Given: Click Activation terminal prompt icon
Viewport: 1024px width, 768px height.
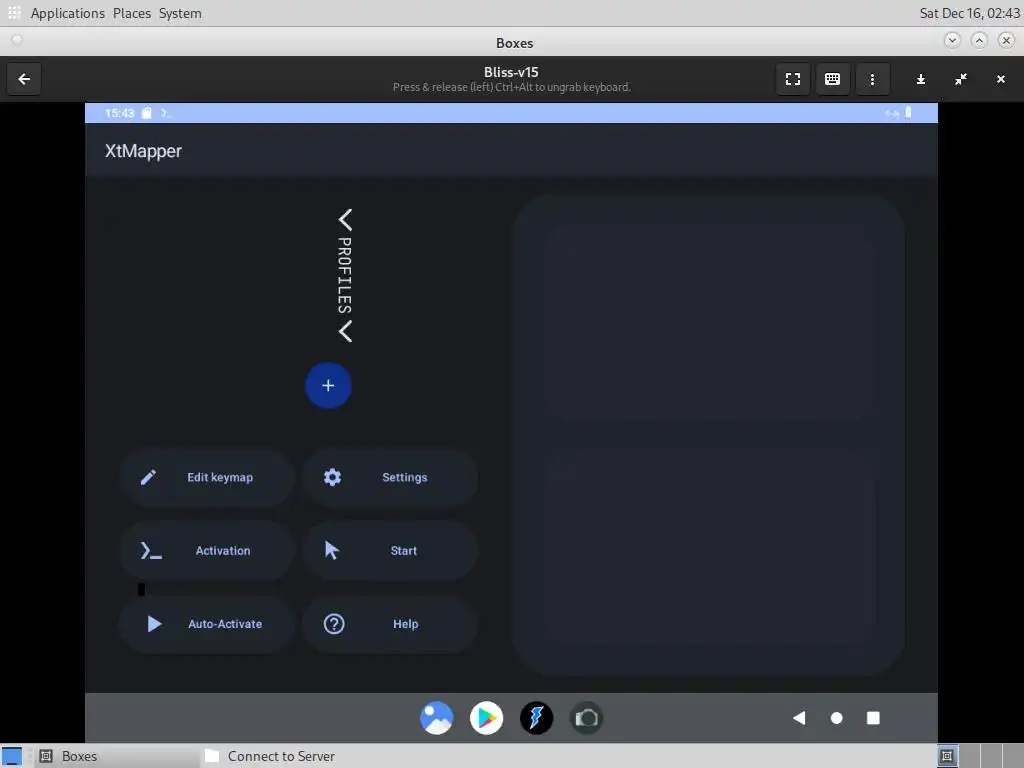Looking at the screenshot, I should (x=151, y=551).
